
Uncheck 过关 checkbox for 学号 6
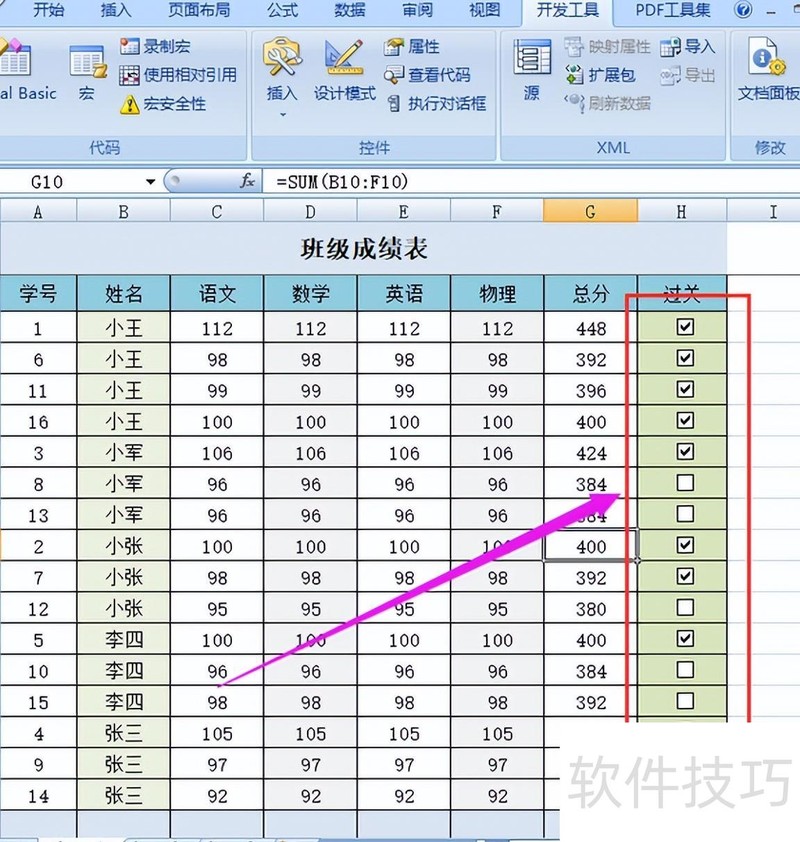(685, 358)
